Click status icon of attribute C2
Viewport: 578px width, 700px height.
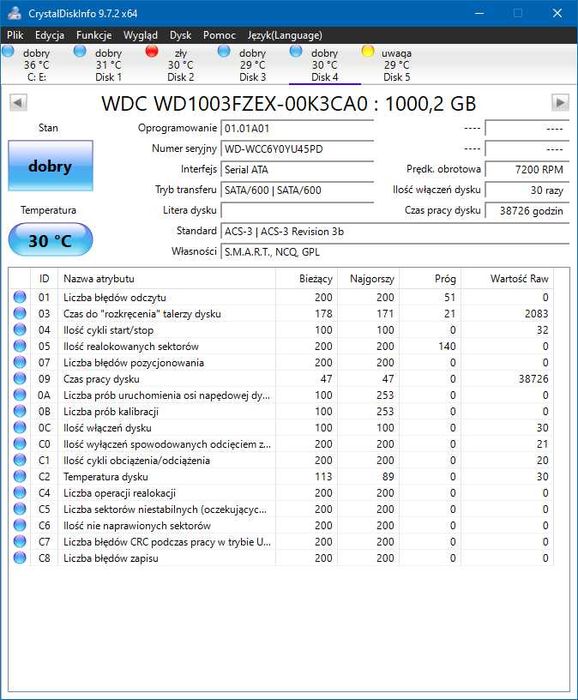pyautogui.click(x=20, y=476)
